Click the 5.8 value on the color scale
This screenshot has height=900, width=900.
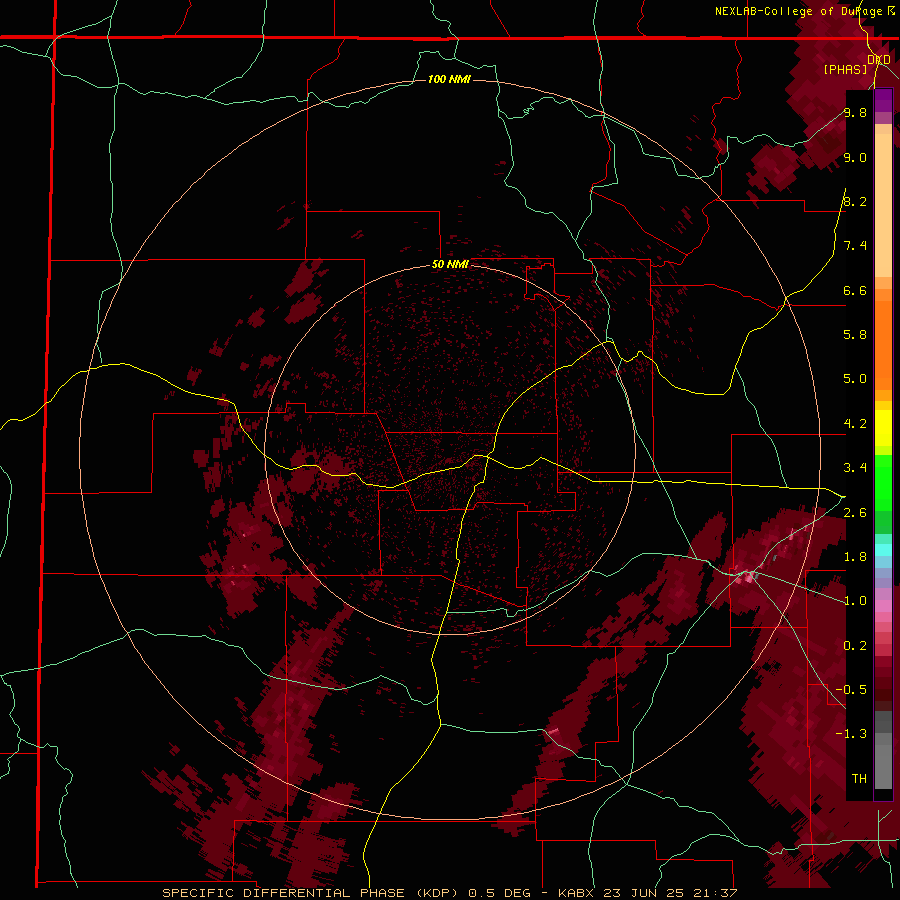point(855,335)
